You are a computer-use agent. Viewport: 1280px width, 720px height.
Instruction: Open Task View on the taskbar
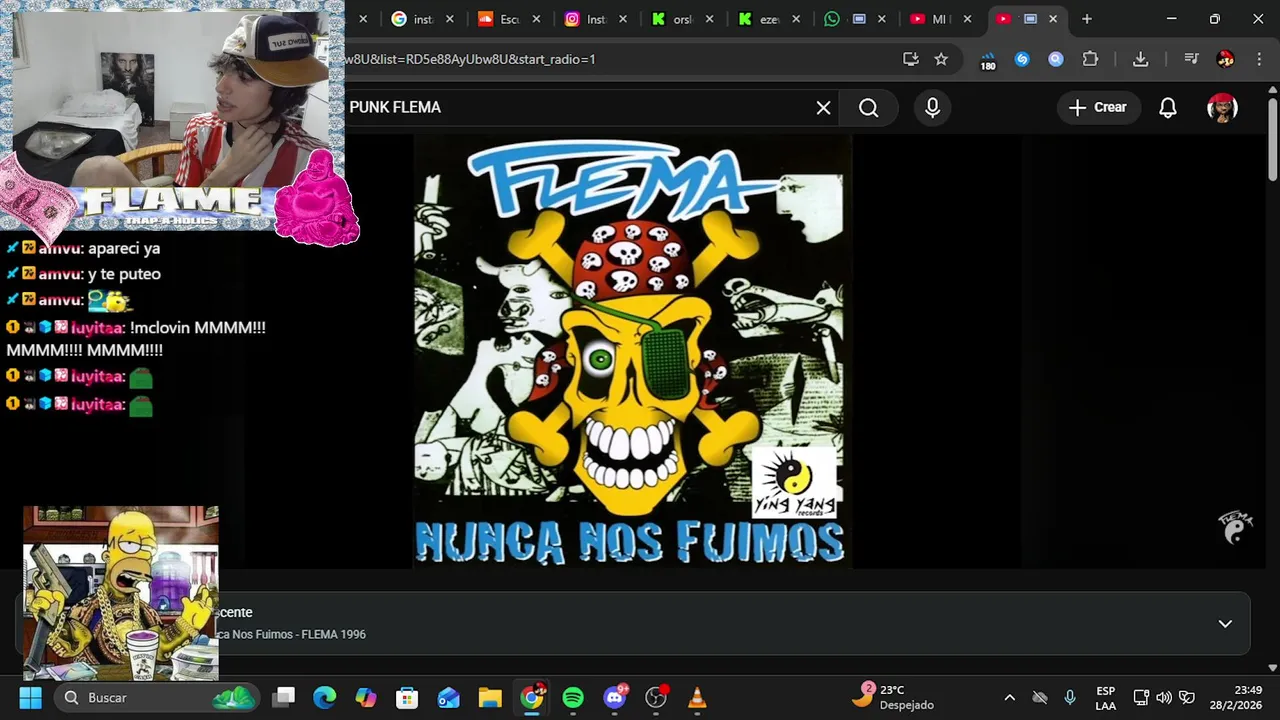pyautogui.click(x=285, y=697)
